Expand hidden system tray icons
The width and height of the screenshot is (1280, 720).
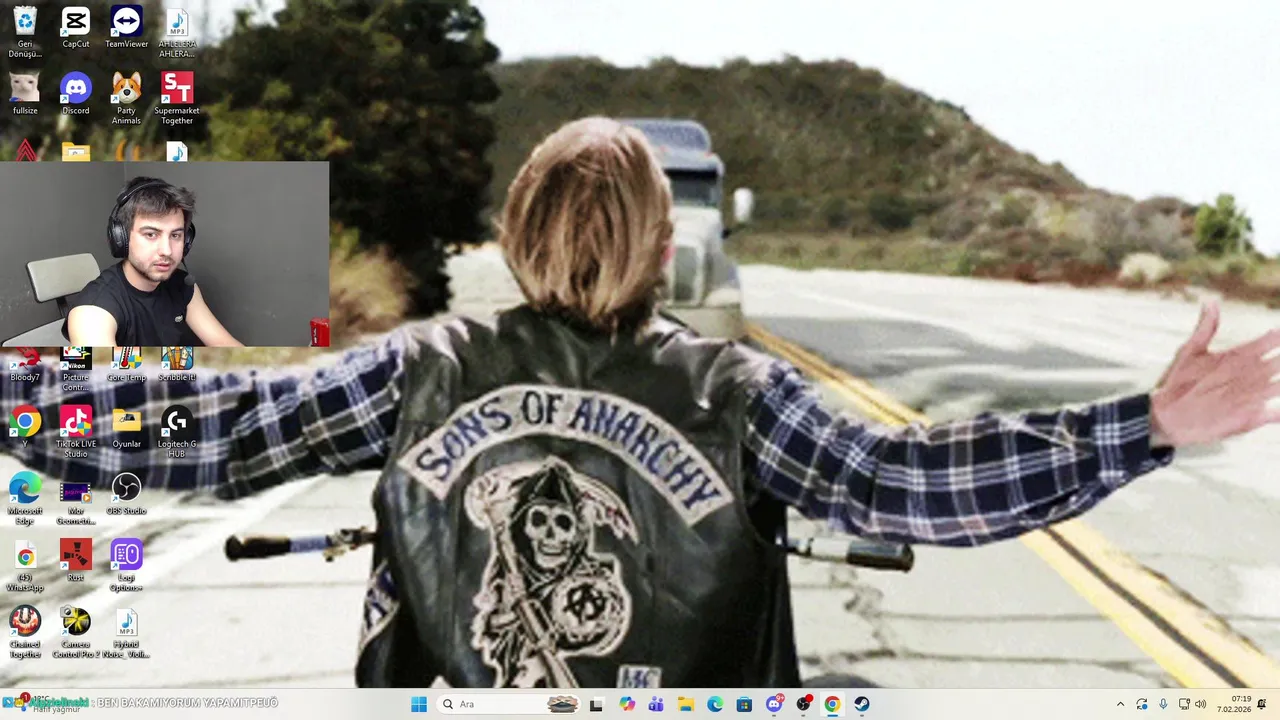(x=1120, y=704)
